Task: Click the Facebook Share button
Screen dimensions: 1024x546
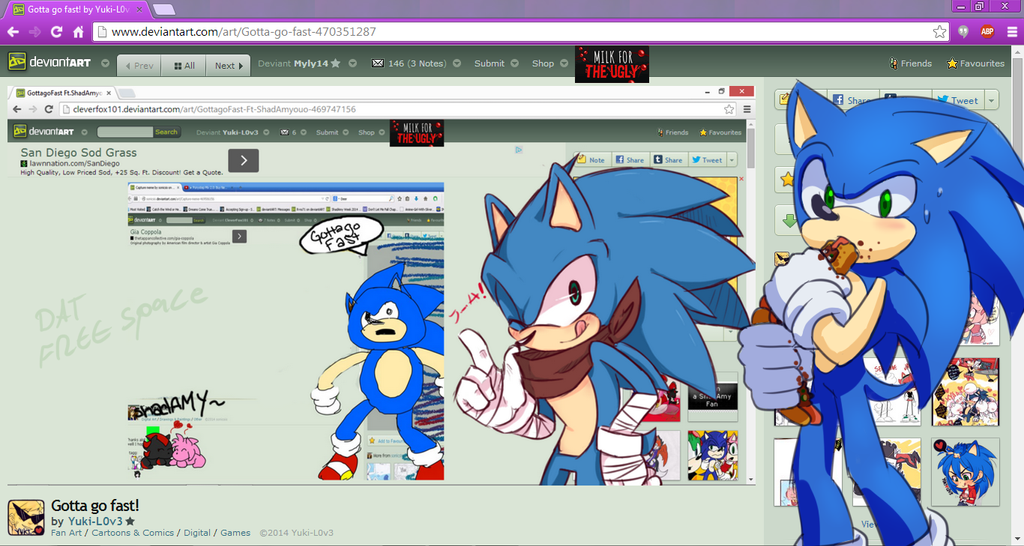Action: 852,100
